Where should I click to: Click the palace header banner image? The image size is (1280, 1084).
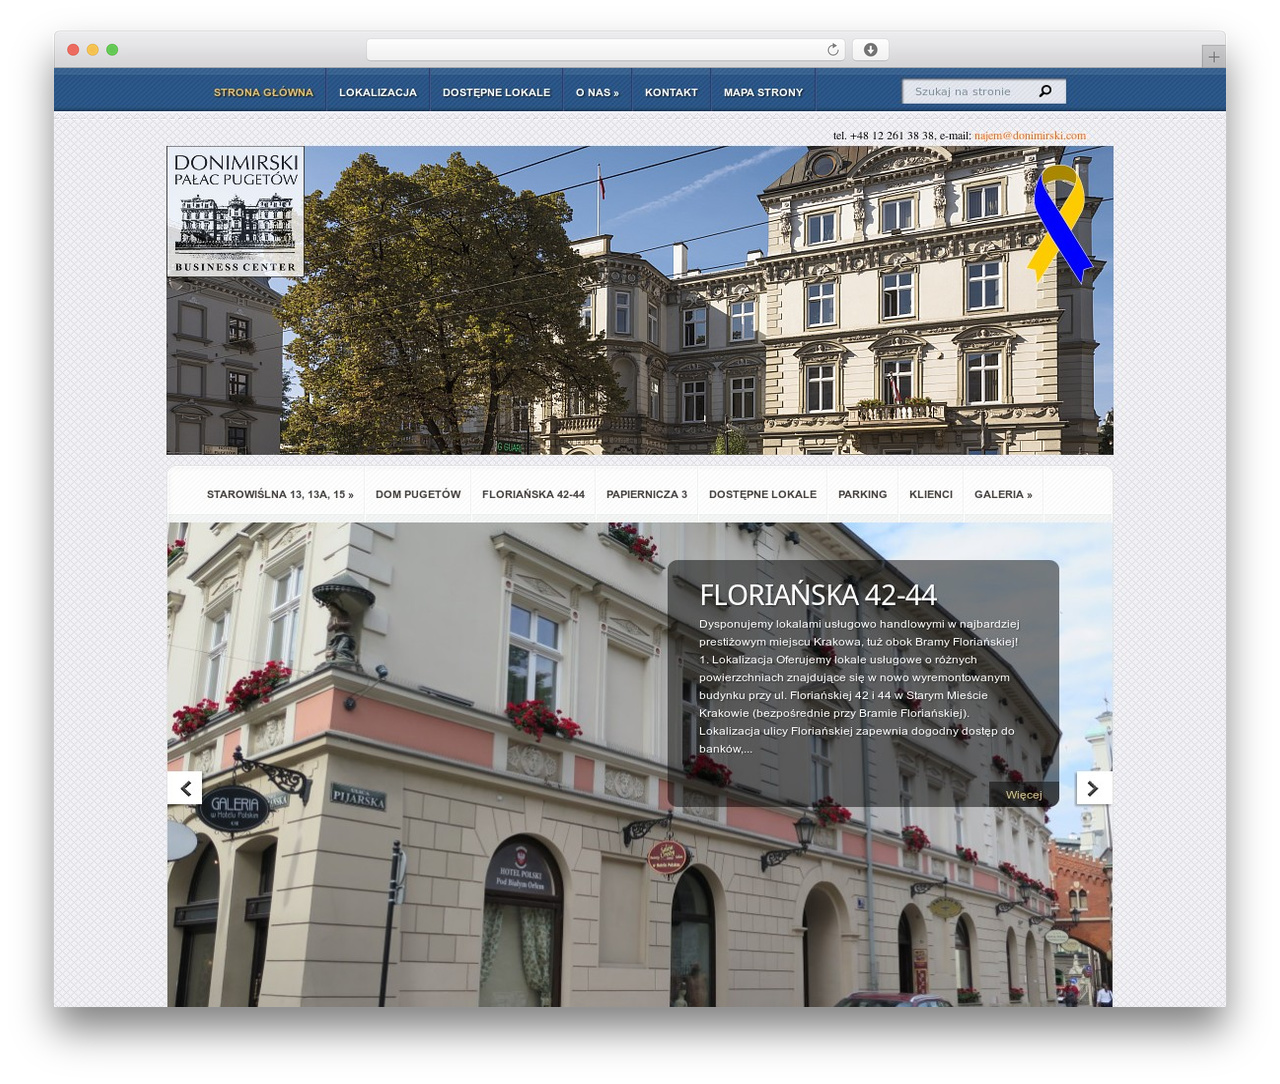tap(640, 300)
